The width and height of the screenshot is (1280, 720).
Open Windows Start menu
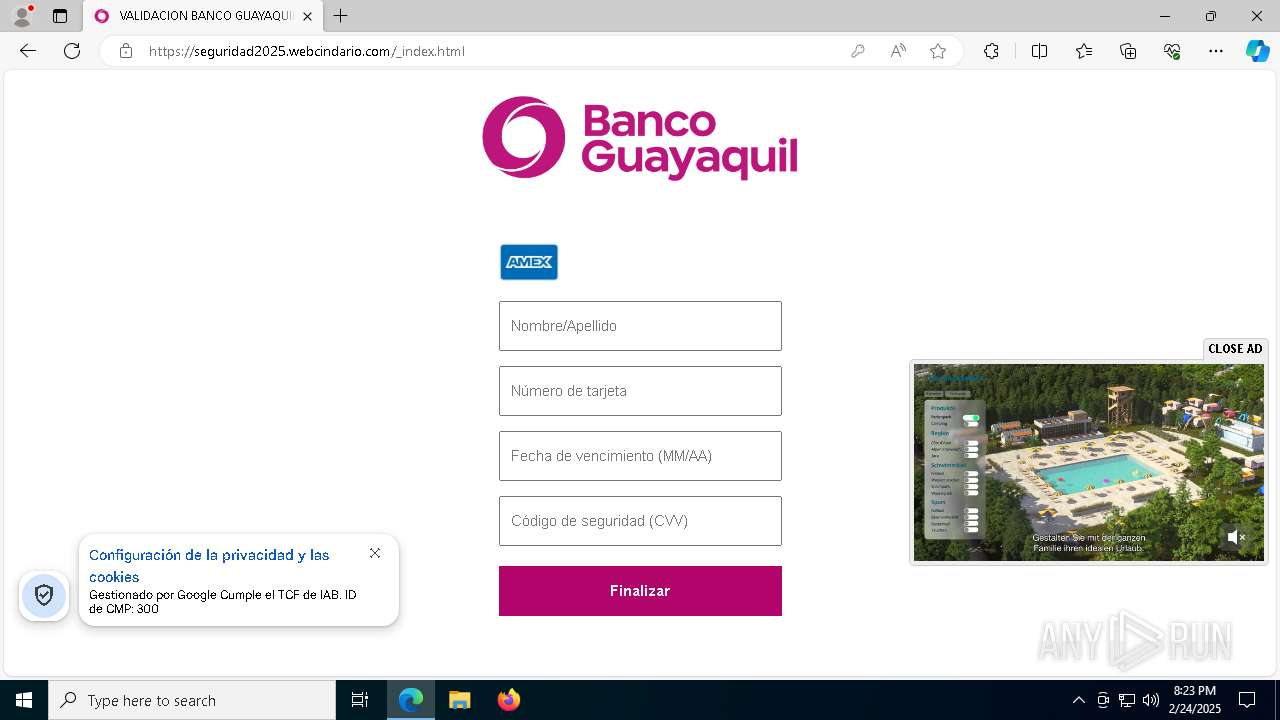(24, 700)
